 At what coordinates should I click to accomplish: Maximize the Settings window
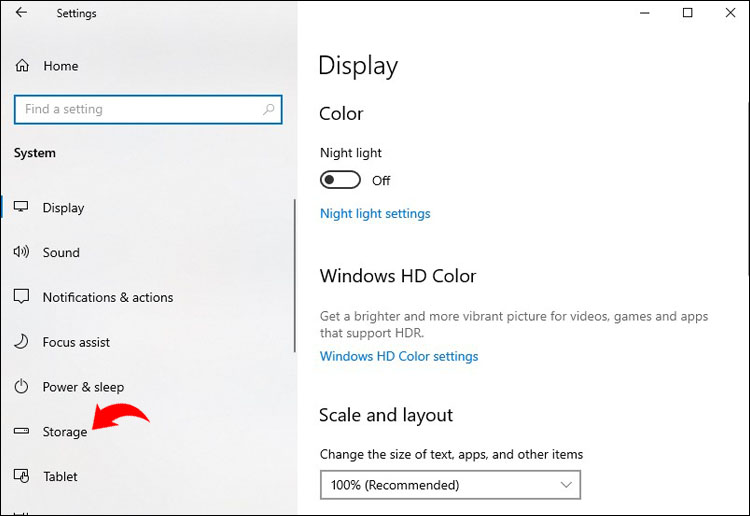[687, 13]
